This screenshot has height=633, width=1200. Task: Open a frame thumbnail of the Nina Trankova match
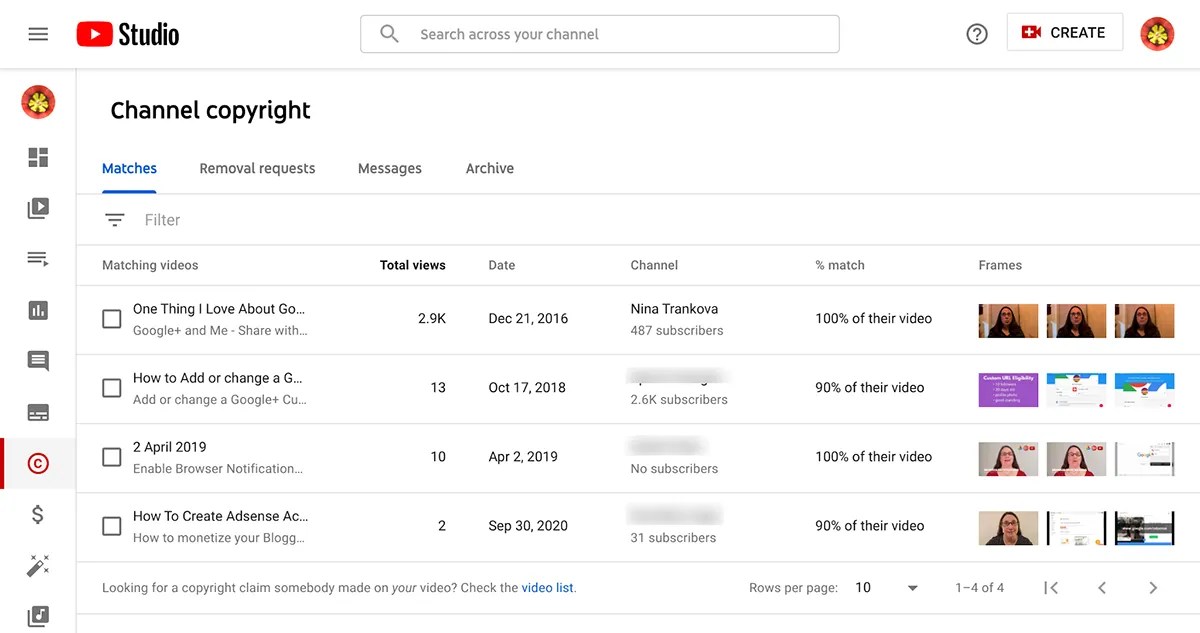click(x=1008, y=318)
